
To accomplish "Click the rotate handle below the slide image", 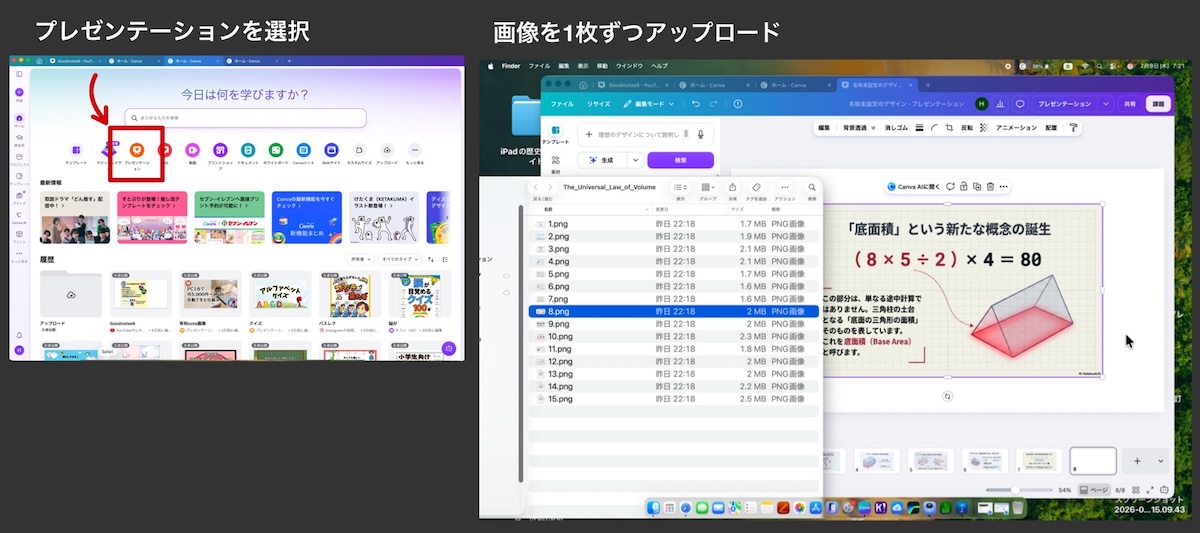I will coord(948,396).
